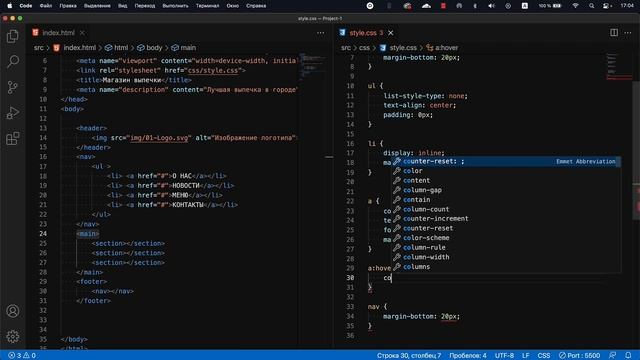Open the Search view in activity bar

(x=13, y=62)
